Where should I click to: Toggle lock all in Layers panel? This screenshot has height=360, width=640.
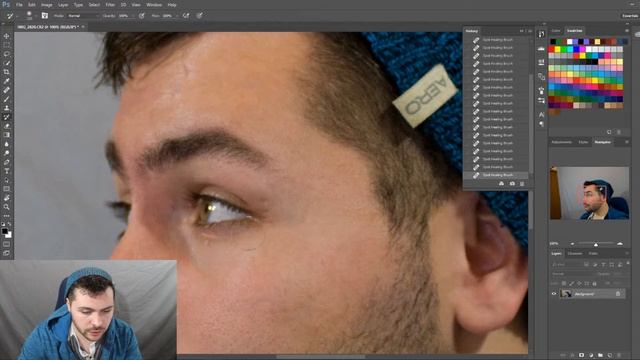click(594, 283)
